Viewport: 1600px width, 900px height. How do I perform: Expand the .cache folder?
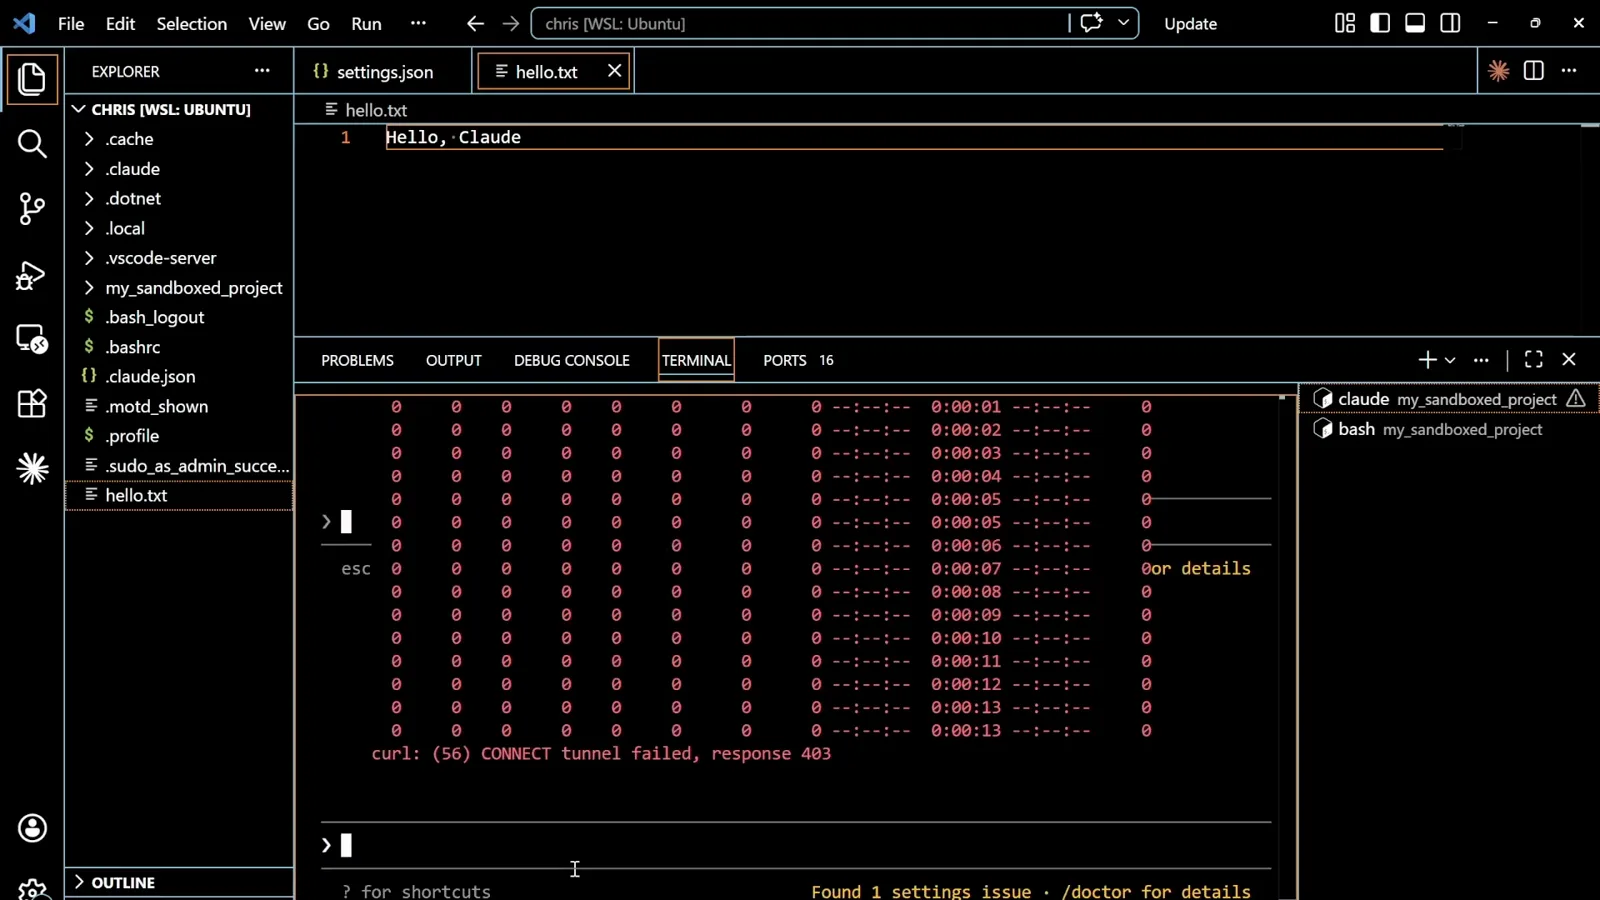tap(179, 139)
